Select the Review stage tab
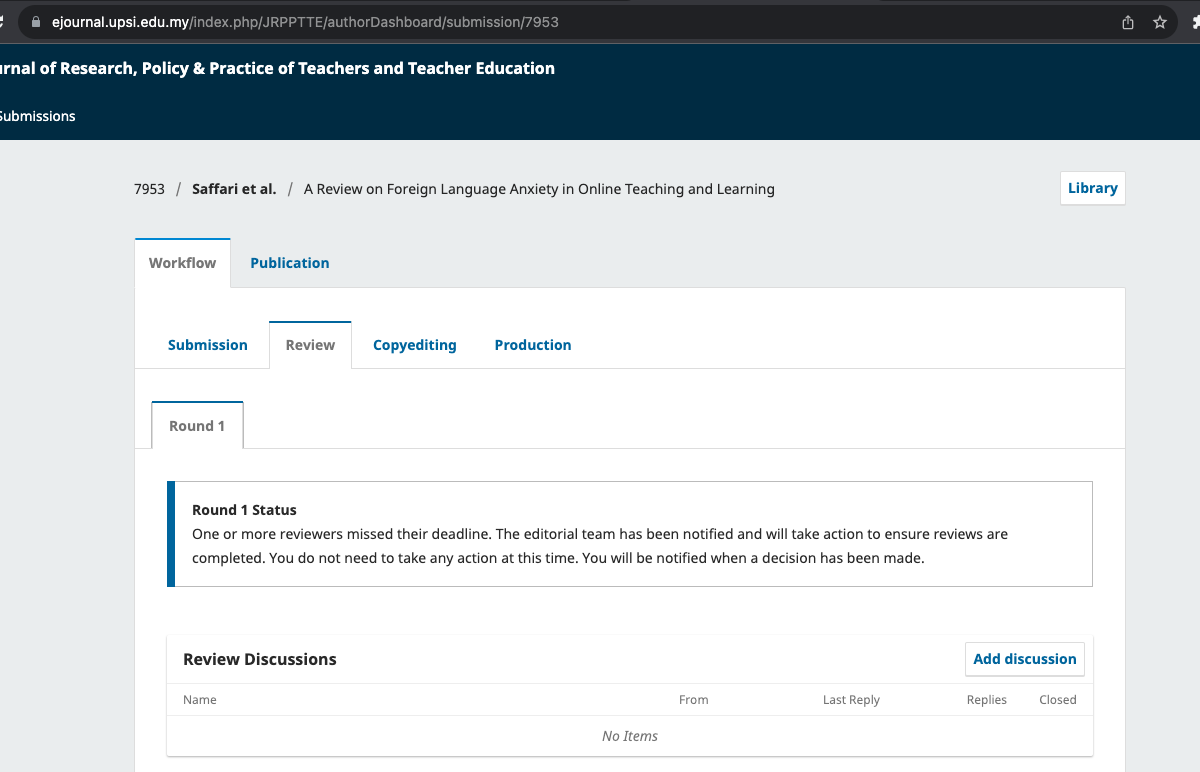Viewport: 1200px width, 772px height. [x=310, y=345]
